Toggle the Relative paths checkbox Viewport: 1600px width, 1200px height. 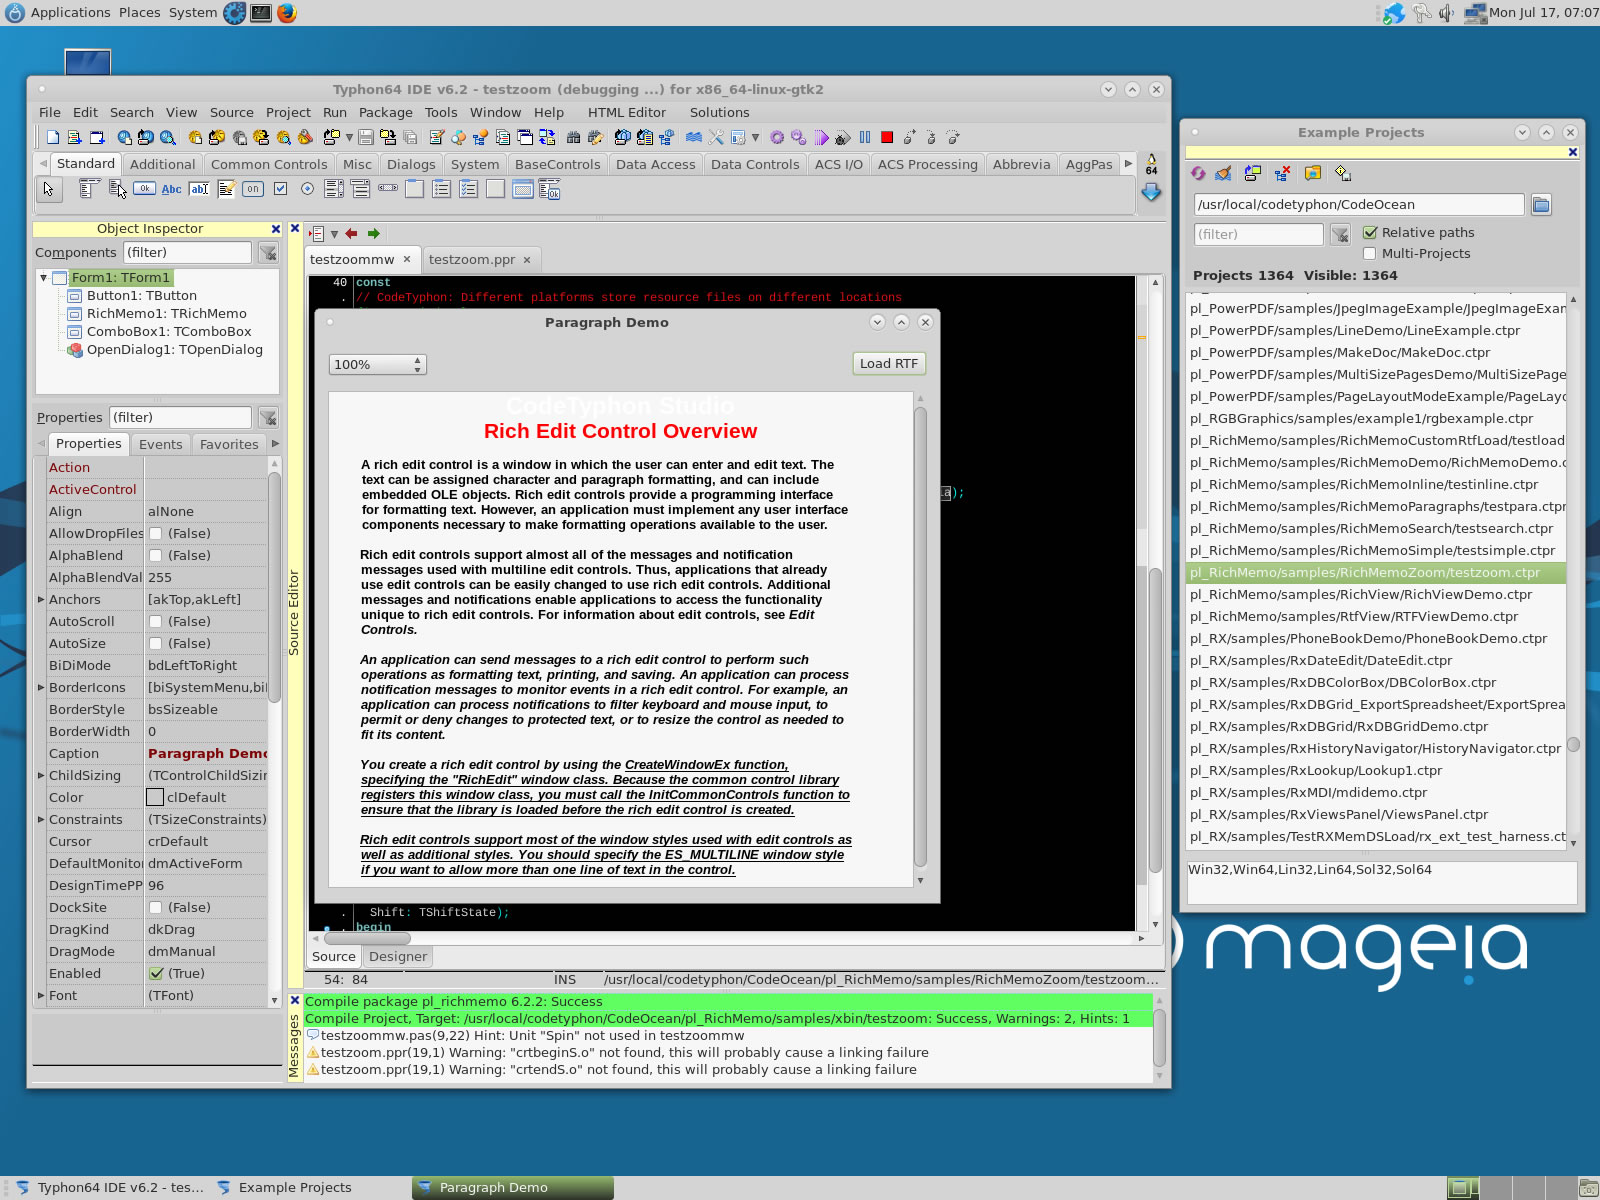coord(1370,232)
